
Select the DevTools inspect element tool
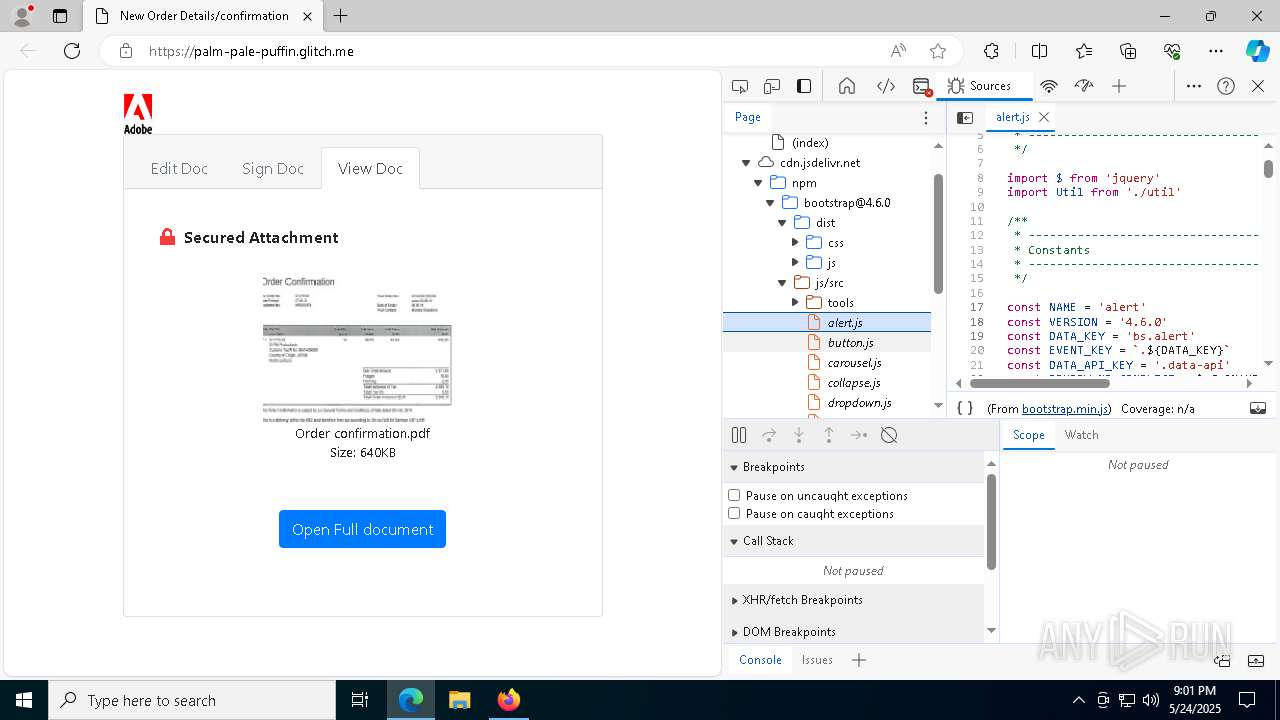pos(740,86)
